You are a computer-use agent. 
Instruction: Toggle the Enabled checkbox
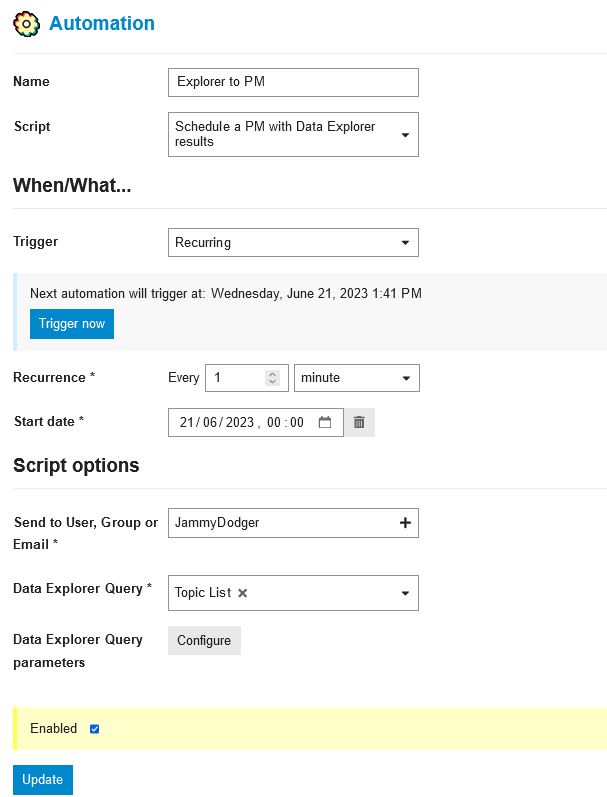(x=95, y=729)
